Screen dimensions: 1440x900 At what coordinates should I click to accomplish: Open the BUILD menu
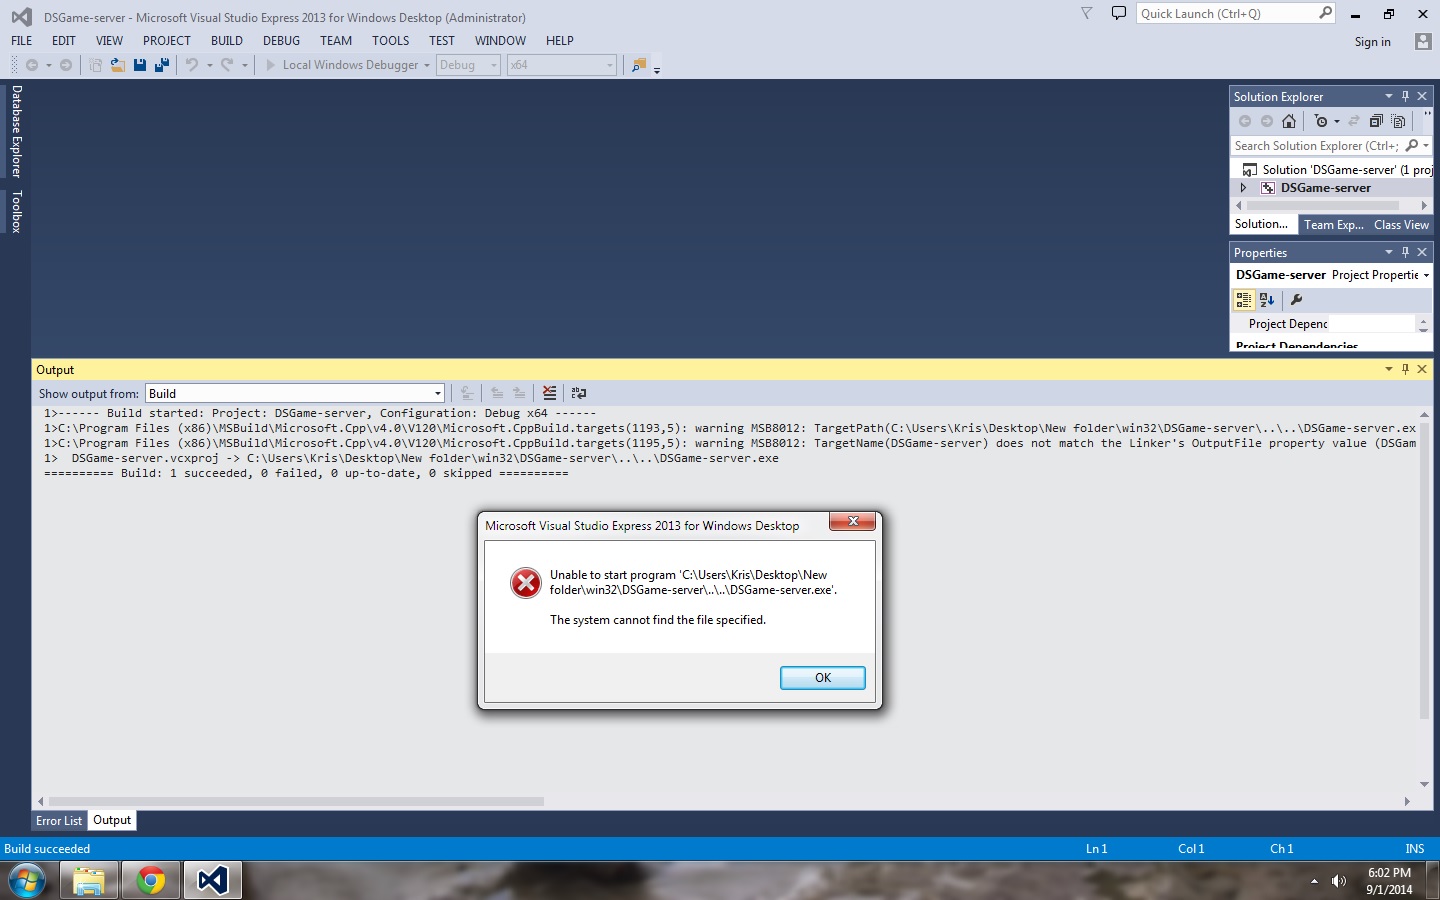[226, 41]
